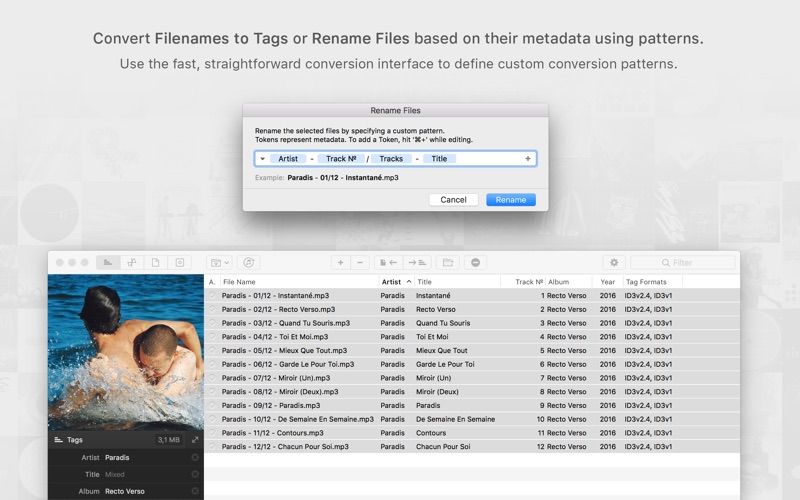Open the pattern presets dropdown arrow
This screenshot has width=800, height=500.
[x=263, y=159]
